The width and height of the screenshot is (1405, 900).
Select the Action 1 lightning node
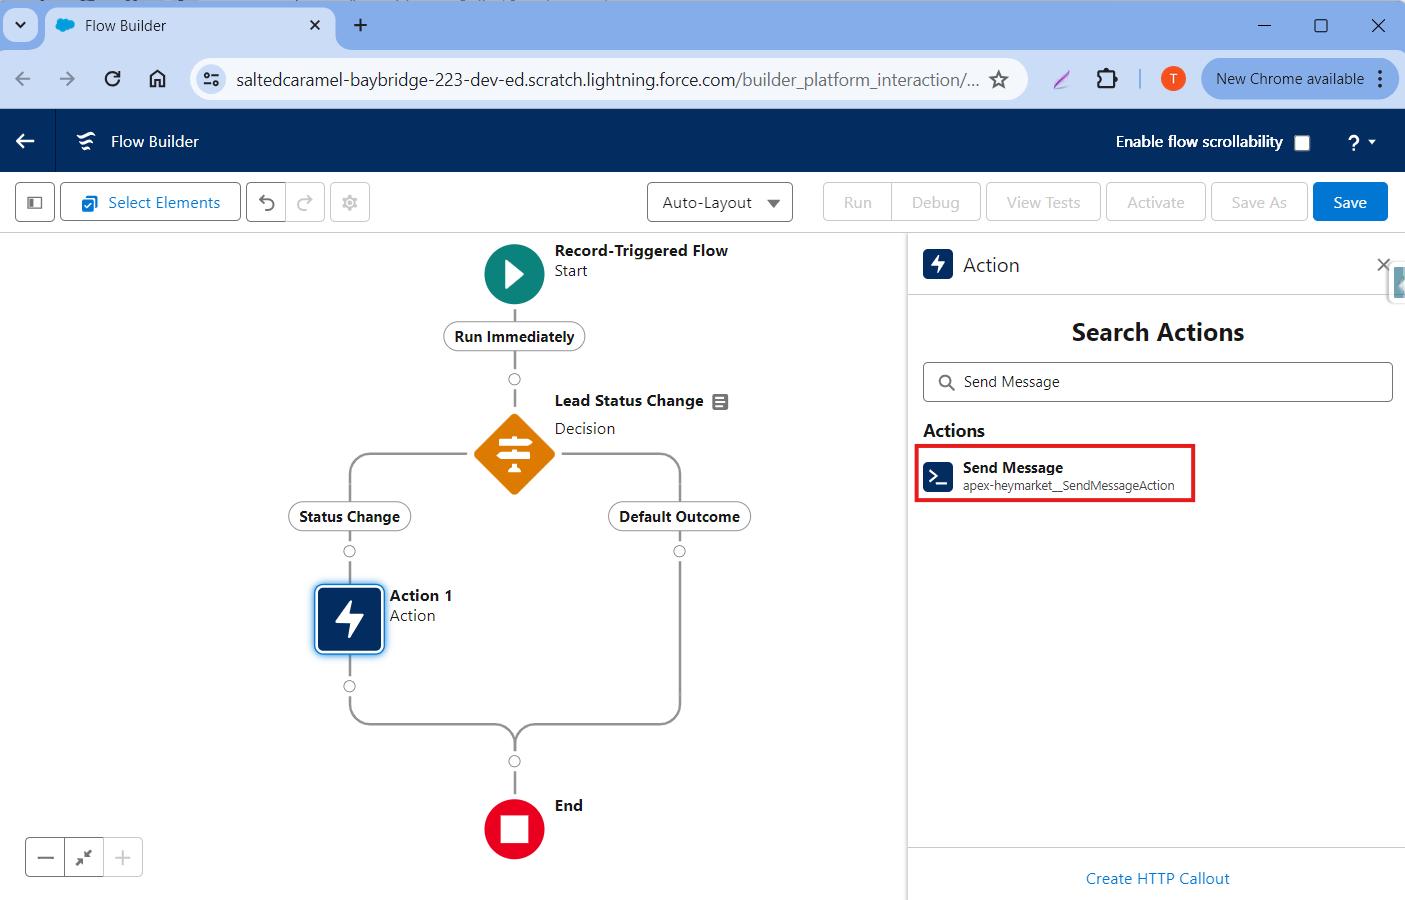pyautogui.click(x=349, y=619)
